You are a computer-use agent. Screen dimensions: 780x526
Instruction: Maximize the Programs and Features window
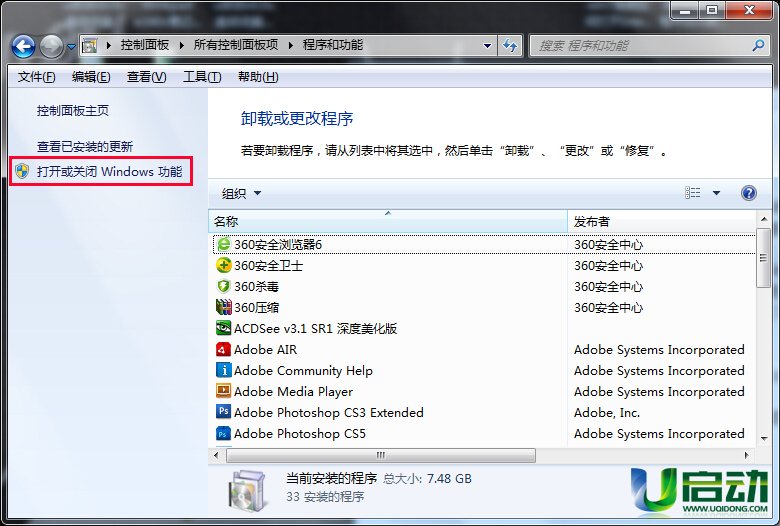[712, 10]
